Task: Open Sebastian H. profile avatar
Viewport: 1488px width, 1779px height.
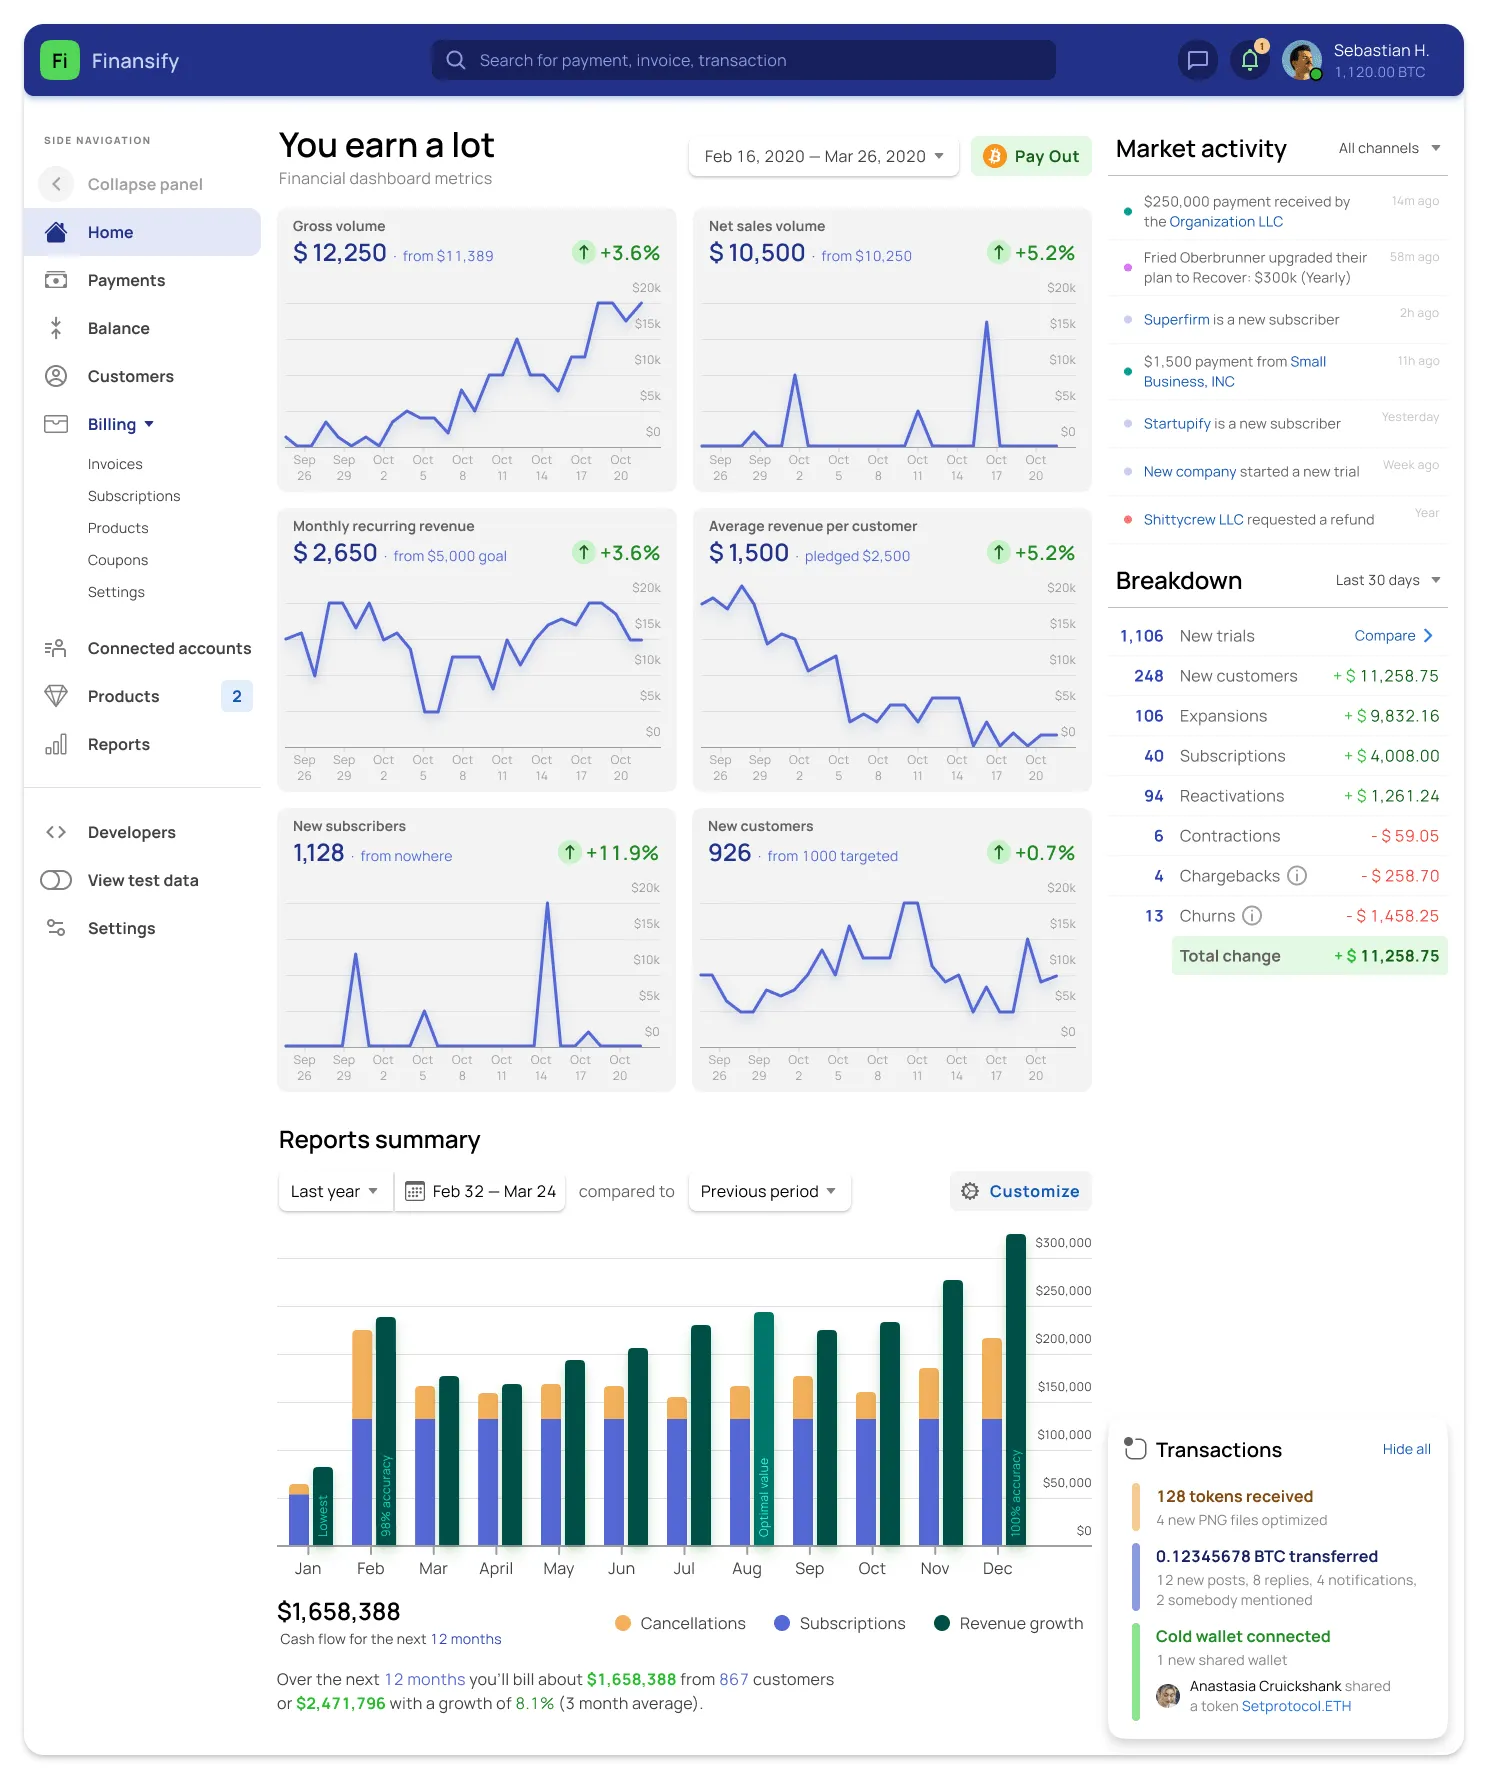Action: [x=1302, y=61]
